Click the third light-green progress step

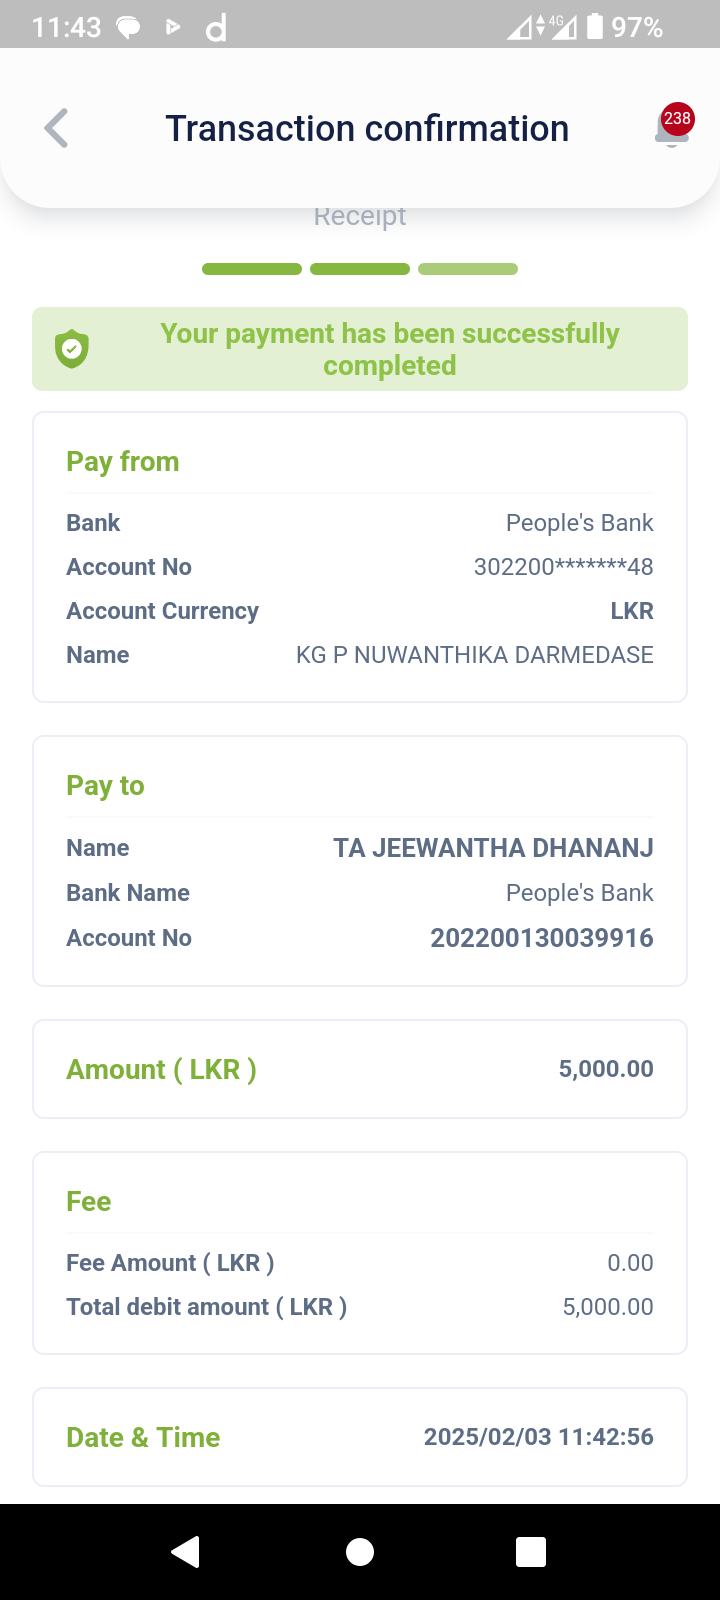468,269
